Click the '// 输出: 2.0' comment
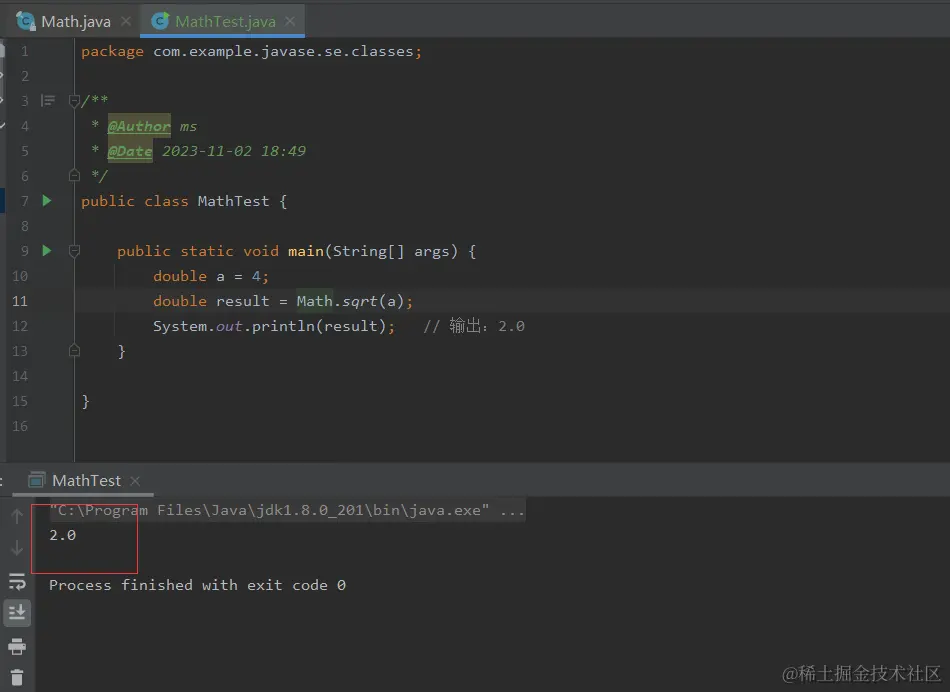This screenshot has width=950, height=692. tap(474, 326)
